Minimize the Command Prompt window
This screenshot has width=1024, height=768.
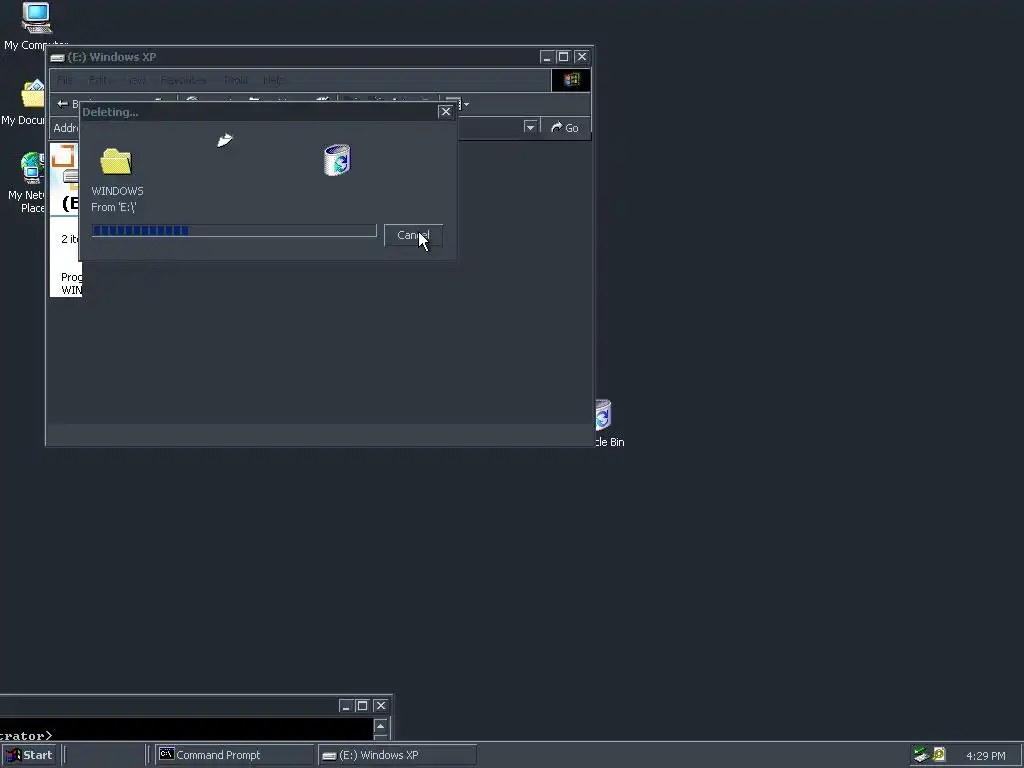coord(346,706)
